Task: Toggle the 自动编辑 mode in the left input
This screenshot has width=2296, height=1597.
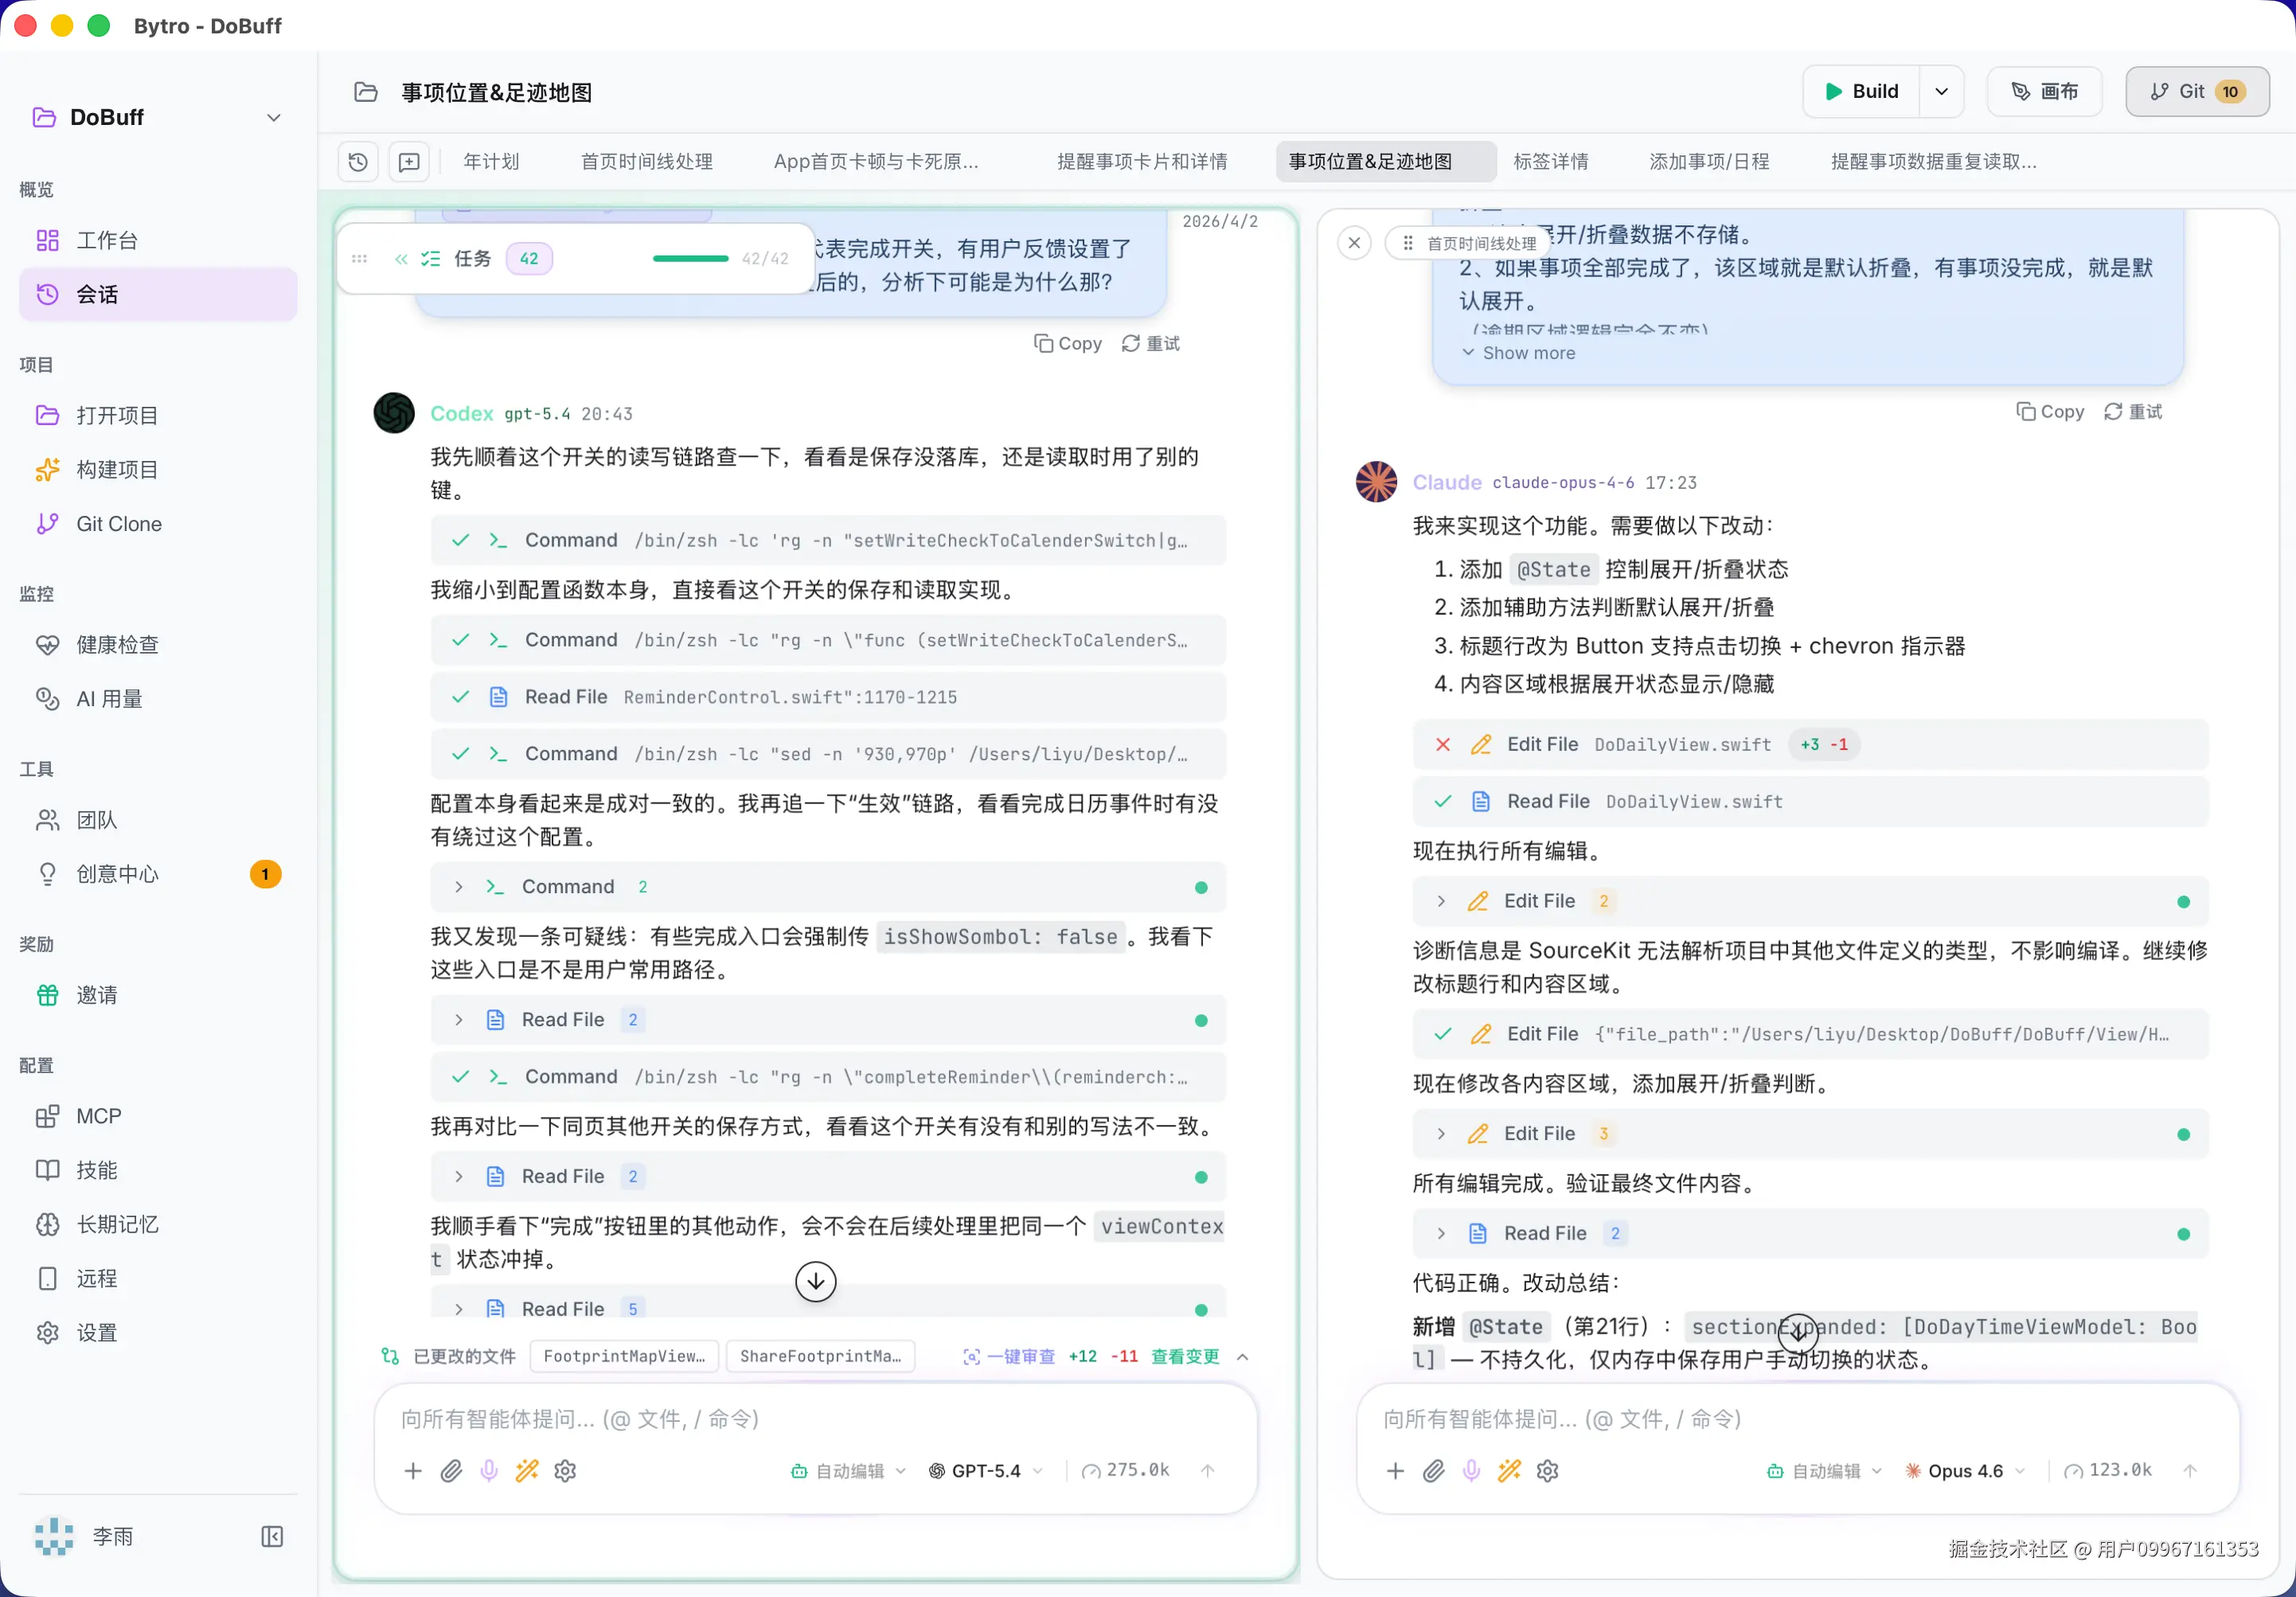Action: pyautogui.click(x=848, y=1470)
